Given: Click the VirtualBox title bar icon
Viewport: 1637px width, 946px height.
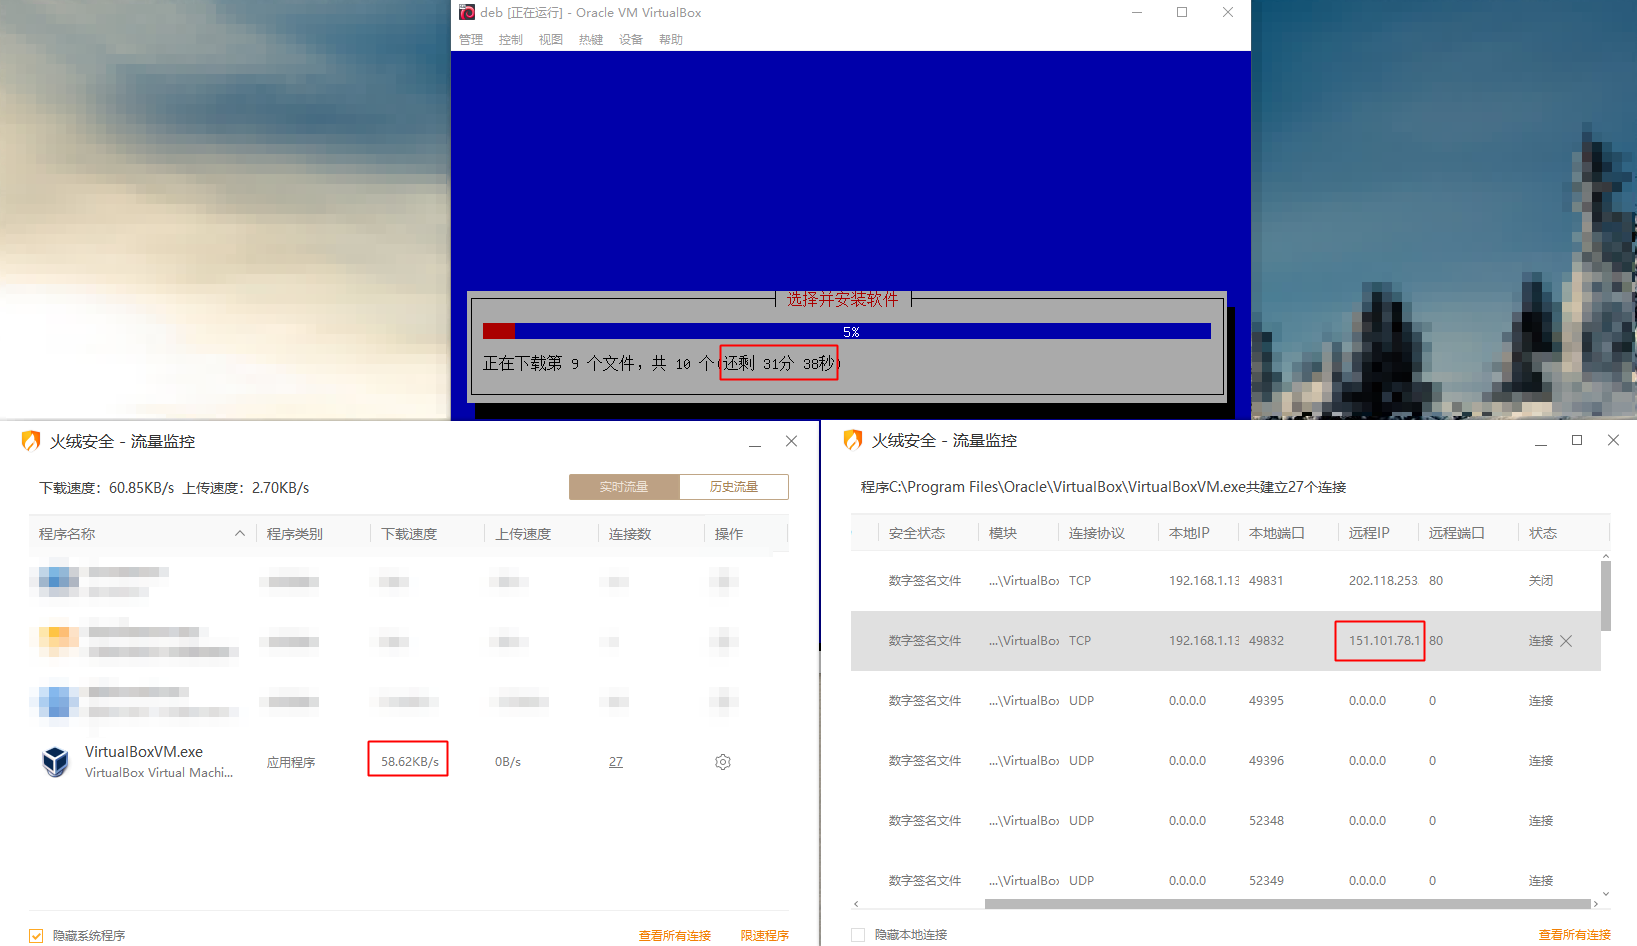Looking at the screenshot, I should coord(467,12).
